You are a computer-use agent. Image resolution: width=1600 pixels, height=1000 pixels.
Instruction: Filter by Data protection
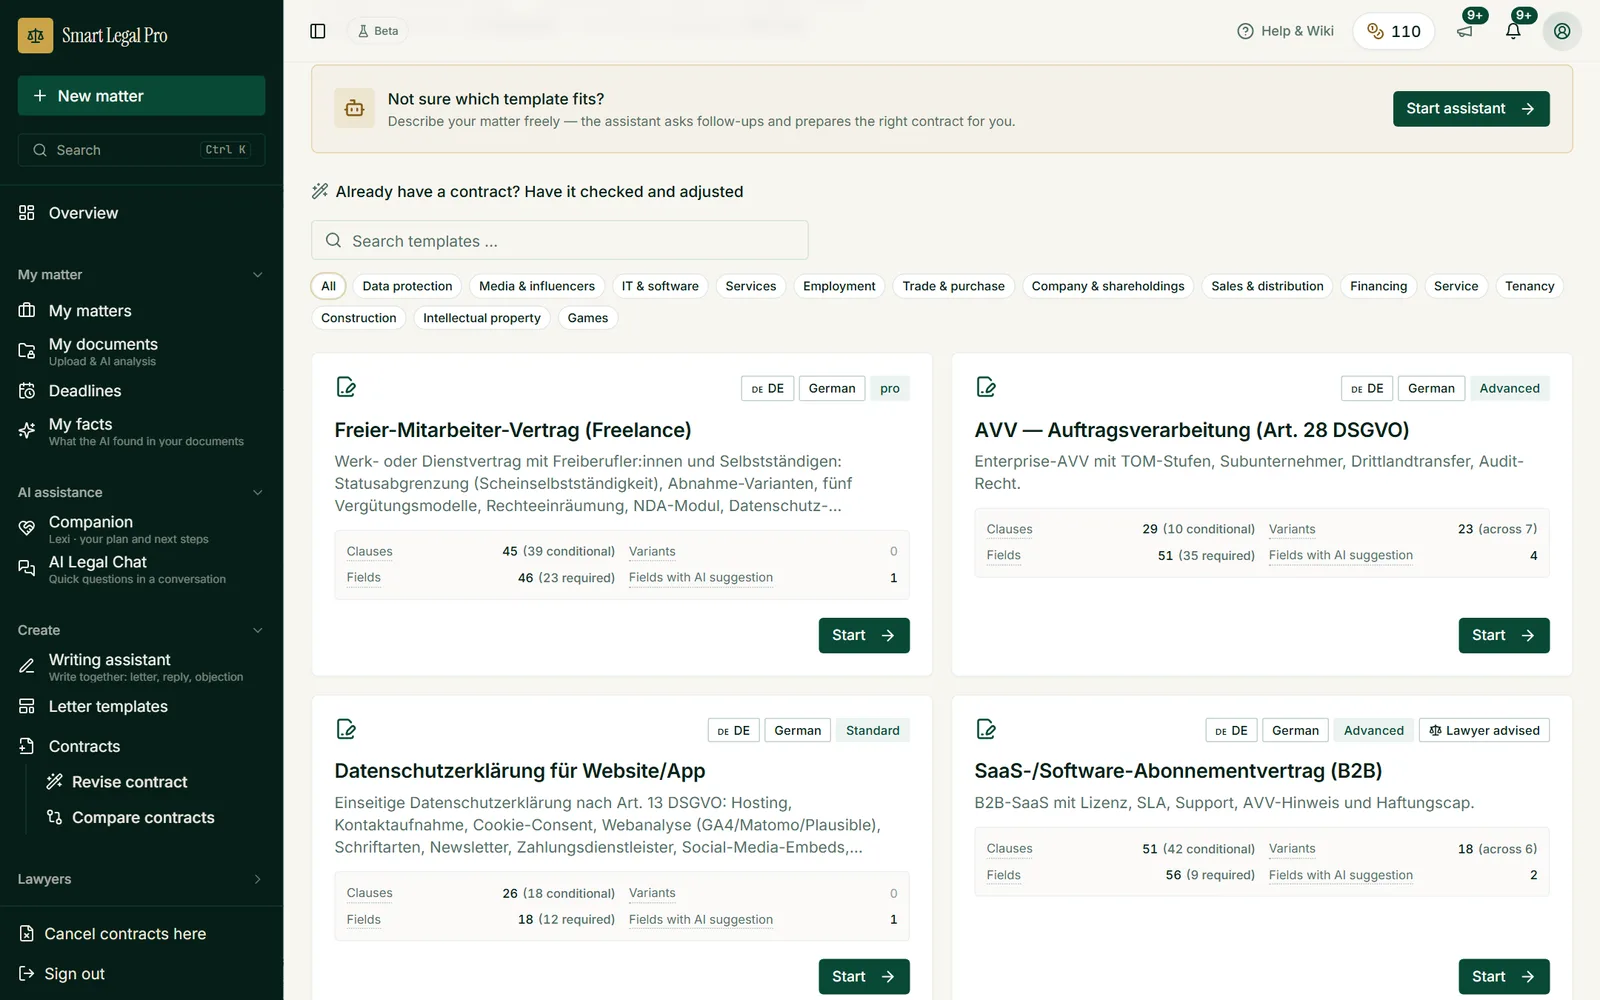point(407,286)
